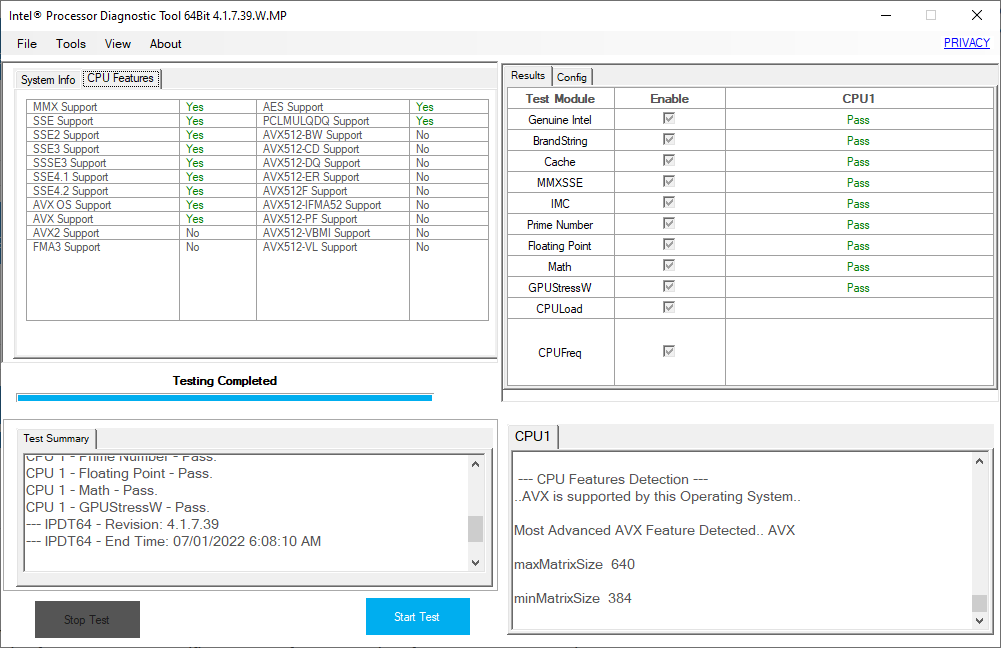
Task: Click the Pass result for Math
Action: click(858, 267)
